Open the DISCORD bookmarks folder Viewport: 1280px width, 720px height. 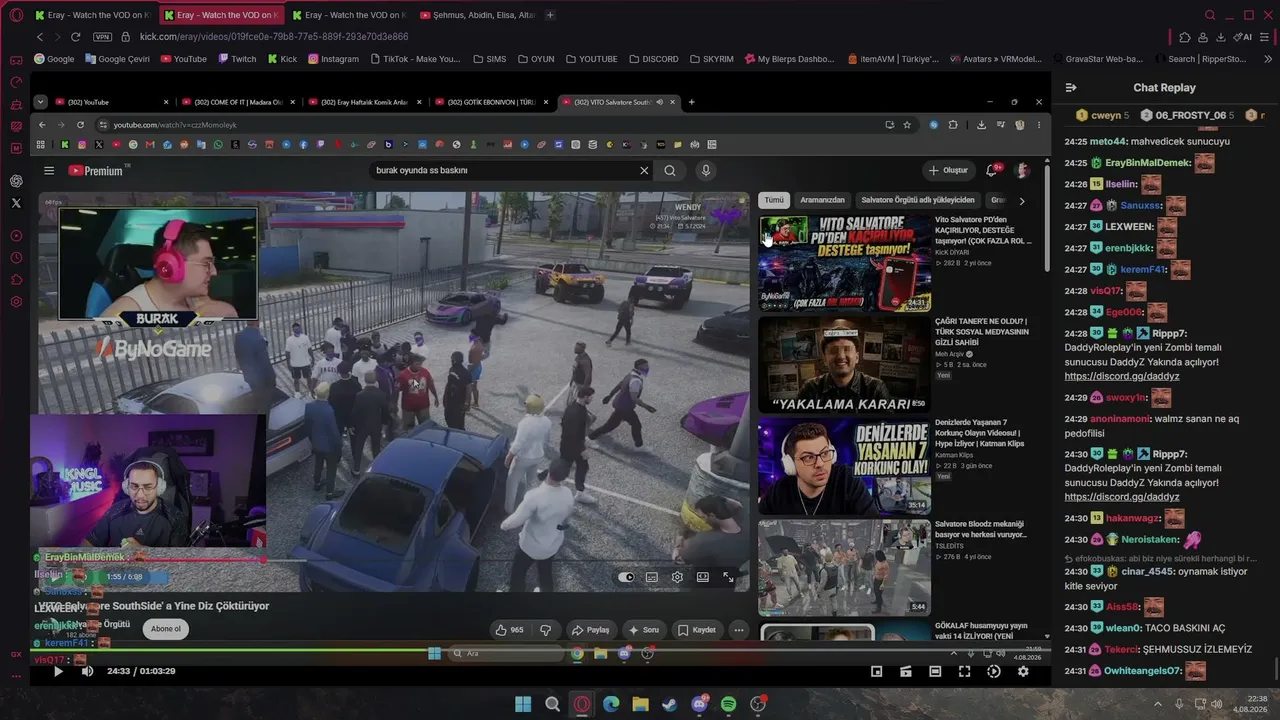coord(653,59)
